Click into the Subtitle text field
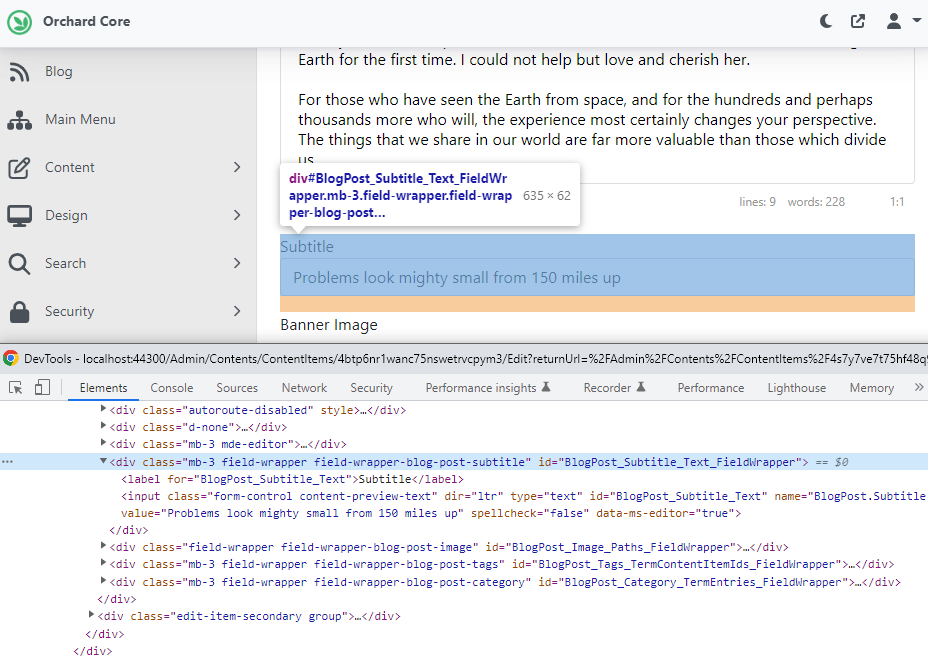This screenshot has height=661, width=928. click(597, 278)
